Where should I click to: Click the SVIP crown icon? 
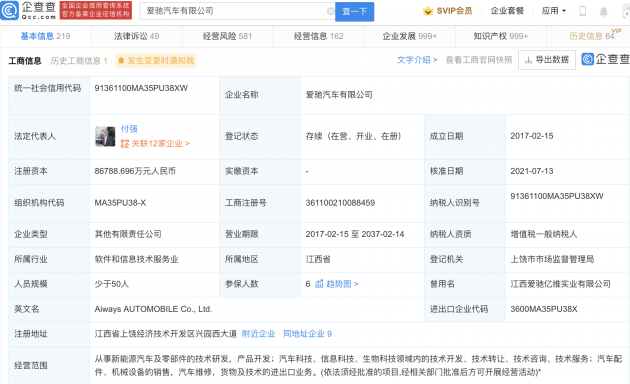[428, 11]
